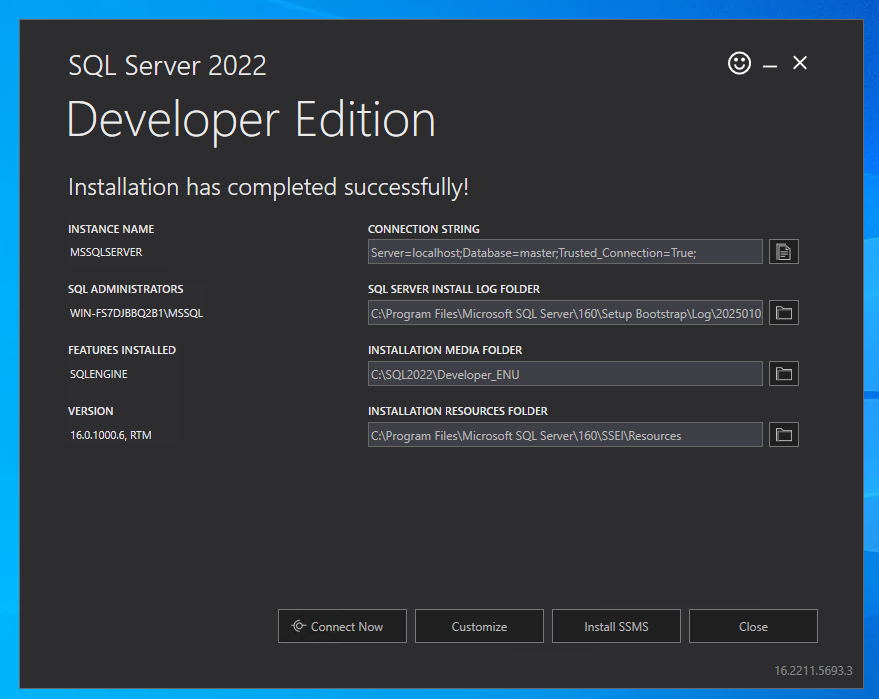The height and width of the screenshot is (699, 879).
Task: Click inside the install log folder path field
Action: [x=565, y=313]
